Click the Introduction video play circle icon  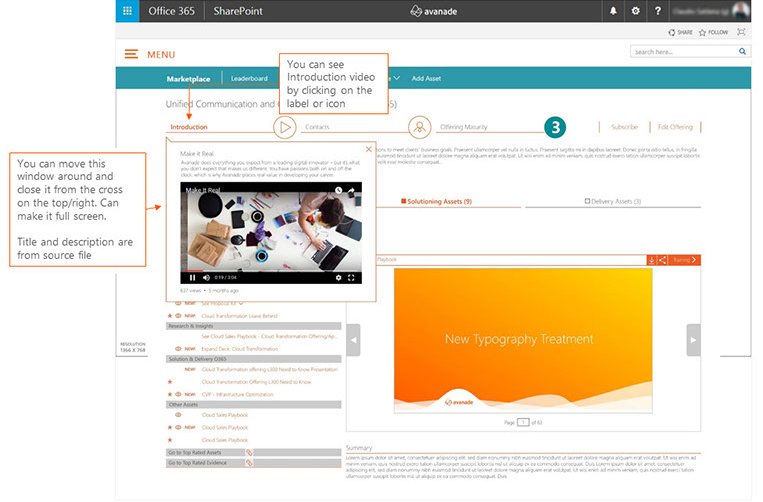pos(285,127)
